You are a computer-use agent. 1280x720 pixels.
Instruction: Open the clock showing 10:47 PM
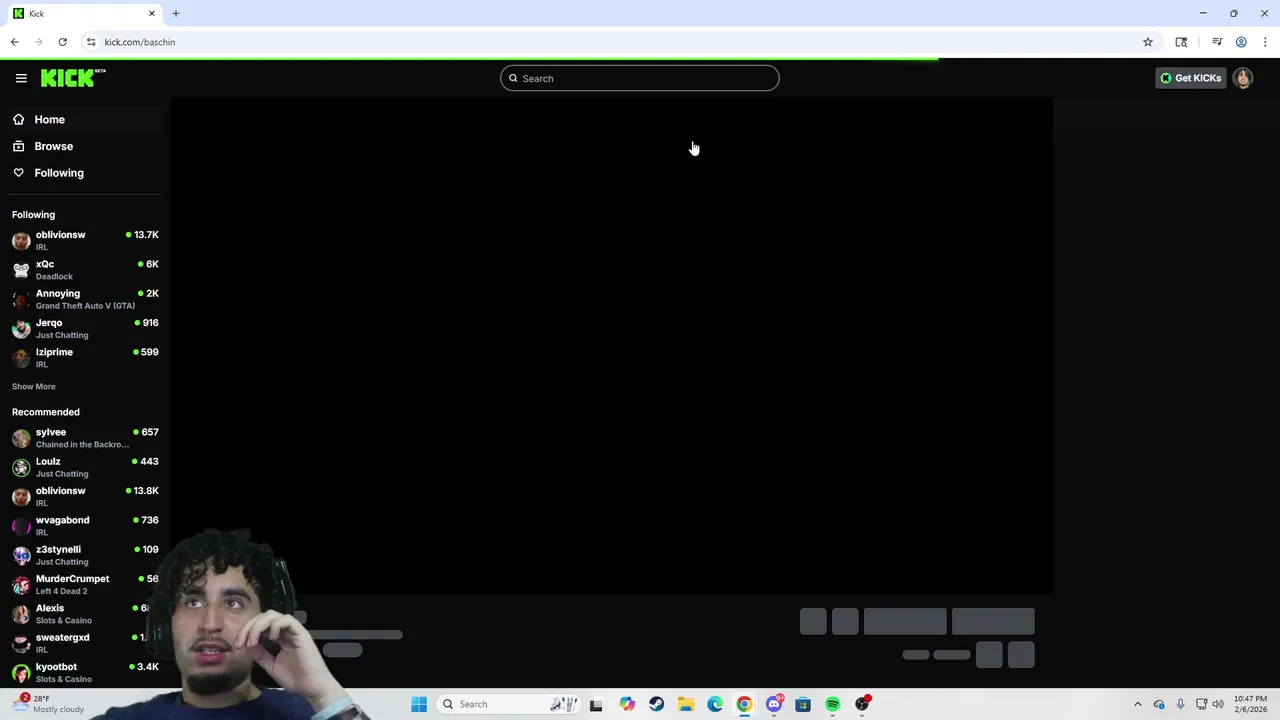[x=1250, y=704]
